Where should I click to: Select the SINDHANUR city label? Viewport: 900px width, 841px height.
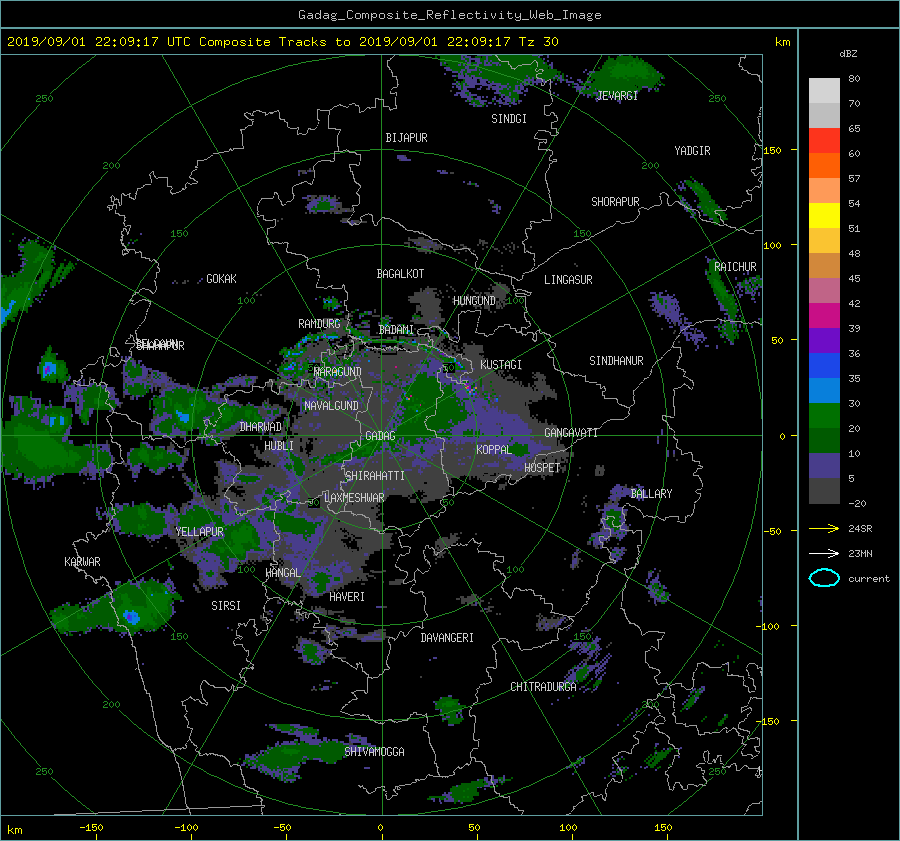coord(616,361)
